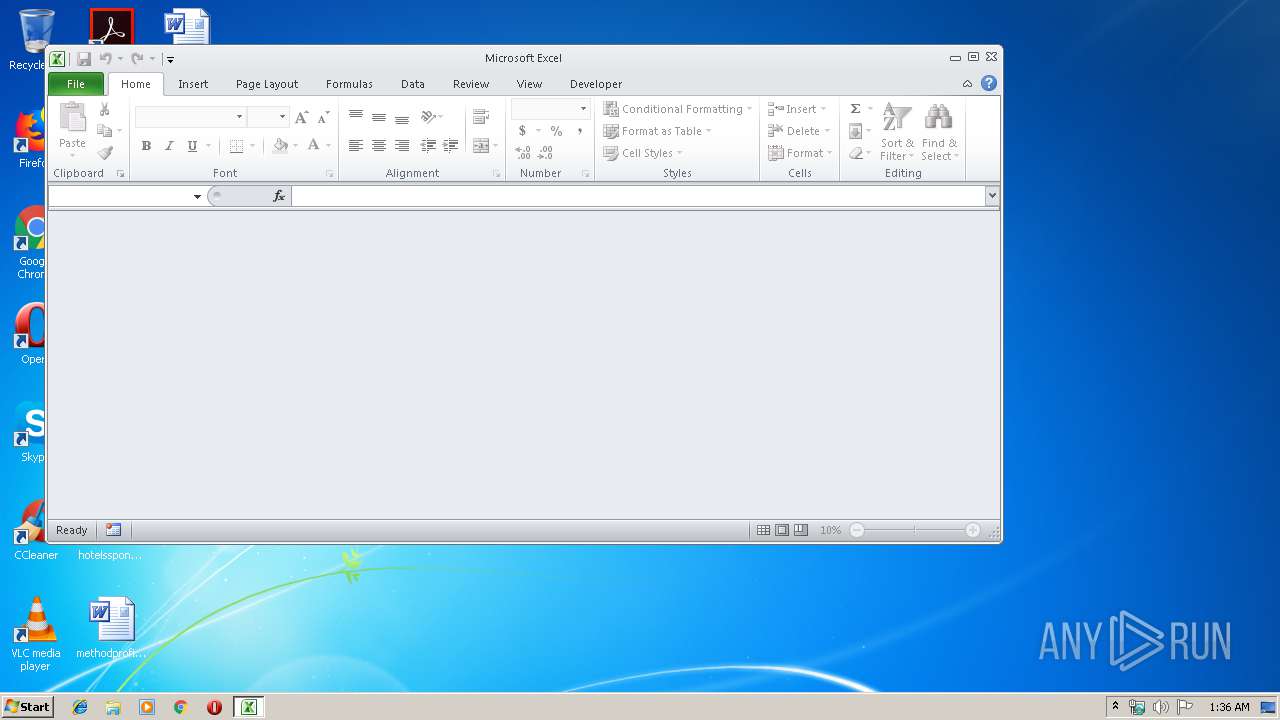Switch to the Developer tab
1280x720 pixels.
point(596,84)
